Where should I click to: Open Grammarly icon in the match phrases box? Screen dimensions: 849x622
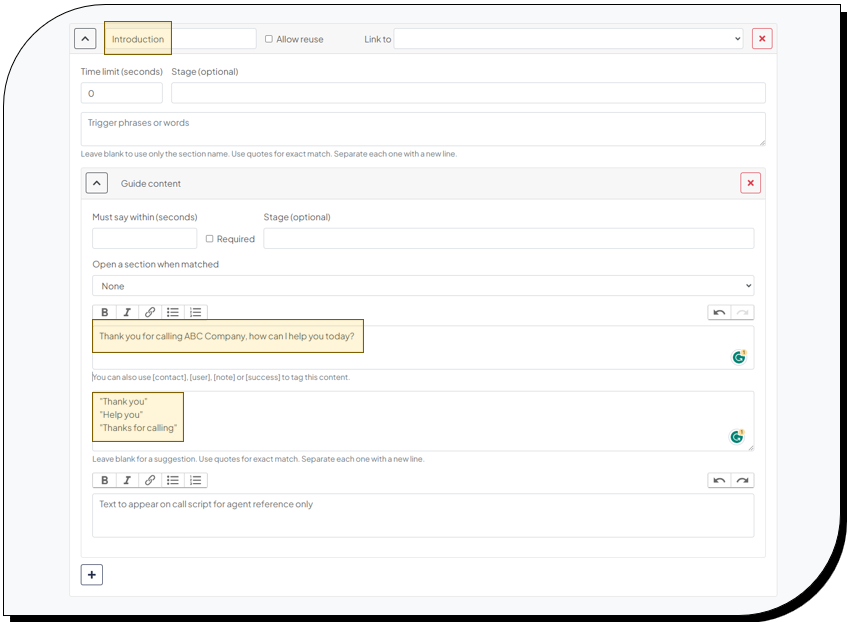(x=737, y=436)
